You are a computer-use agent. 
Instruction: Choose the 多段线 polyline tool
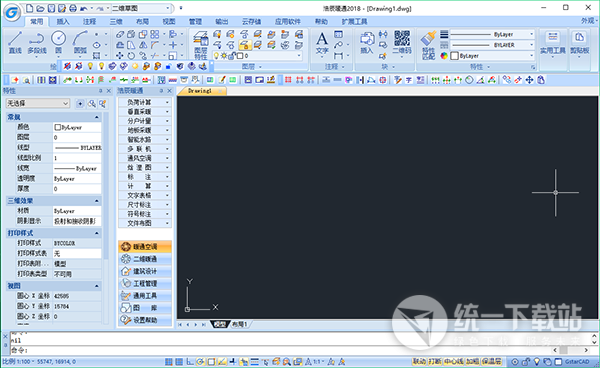[x=37, y=43]
